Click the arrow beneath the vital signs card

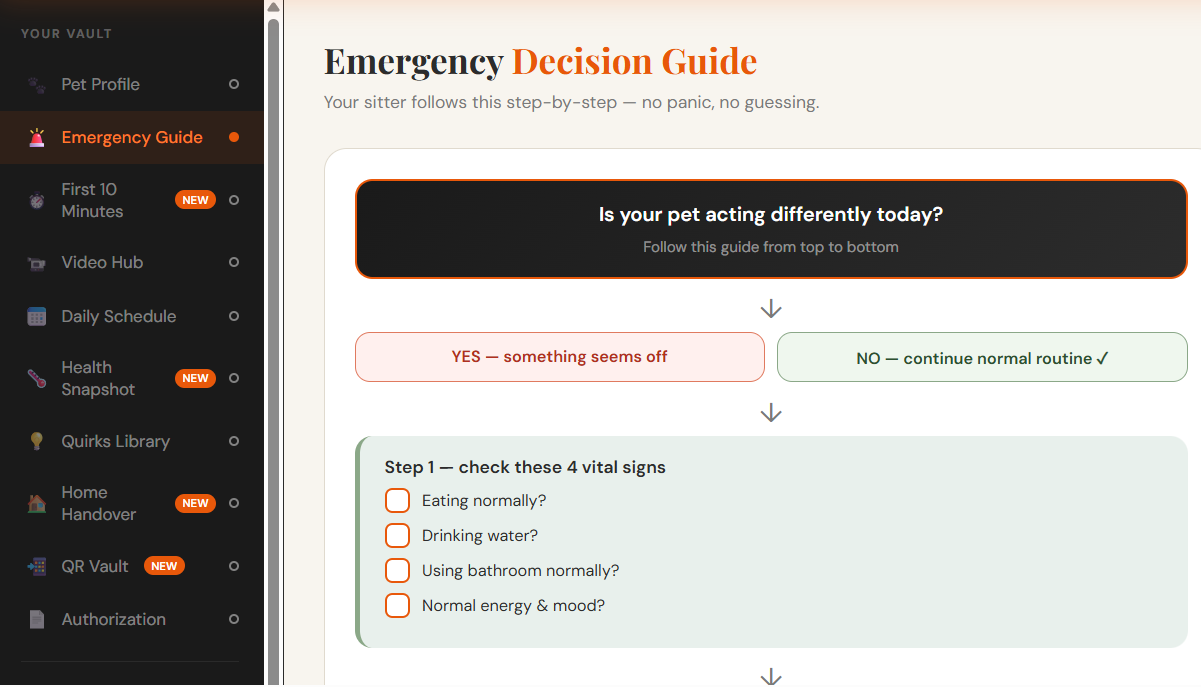770,678
